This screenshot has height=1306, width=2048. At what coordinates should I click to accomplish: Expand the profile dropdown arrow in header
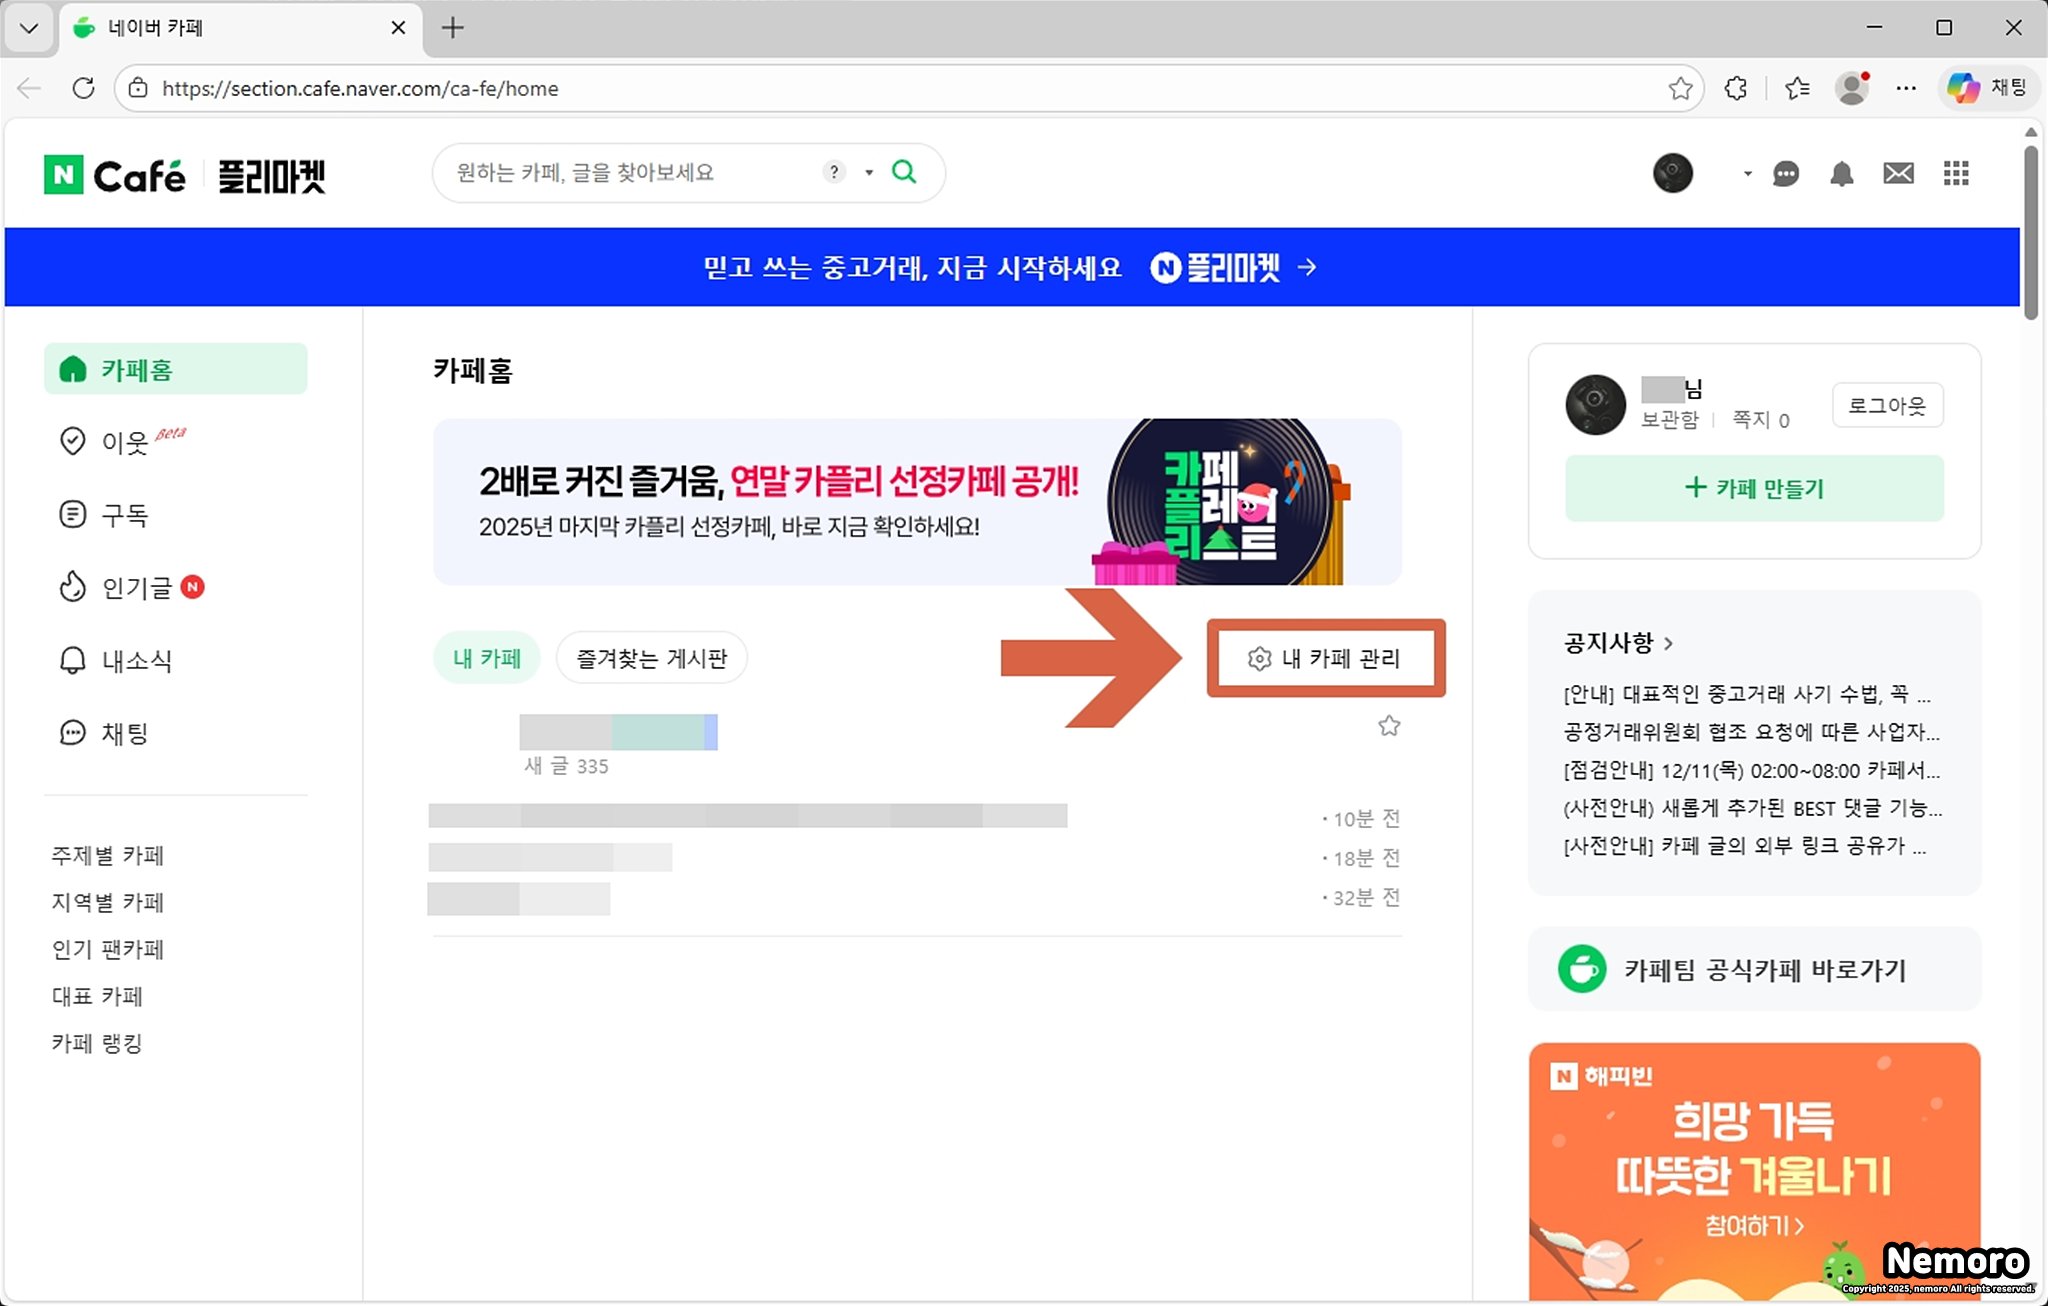coord(1747,174)
